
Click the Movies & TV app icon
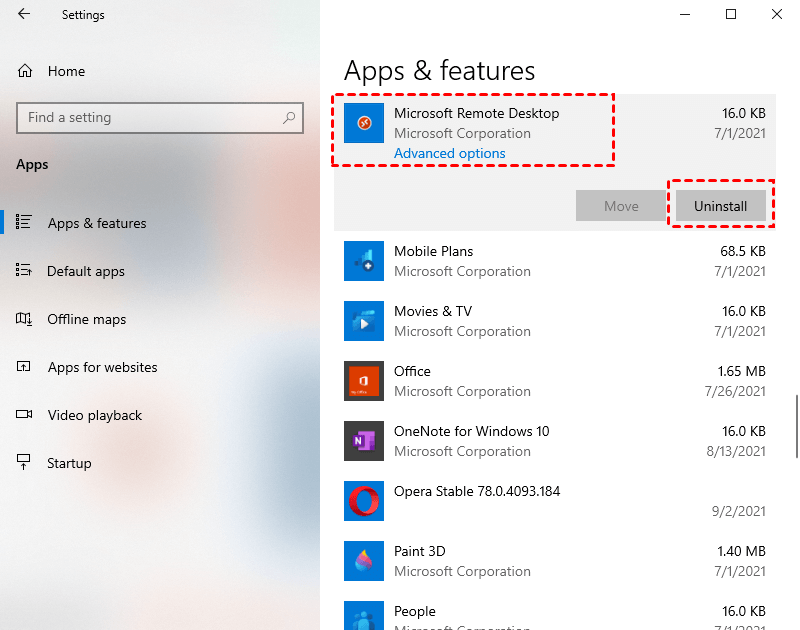364,321
